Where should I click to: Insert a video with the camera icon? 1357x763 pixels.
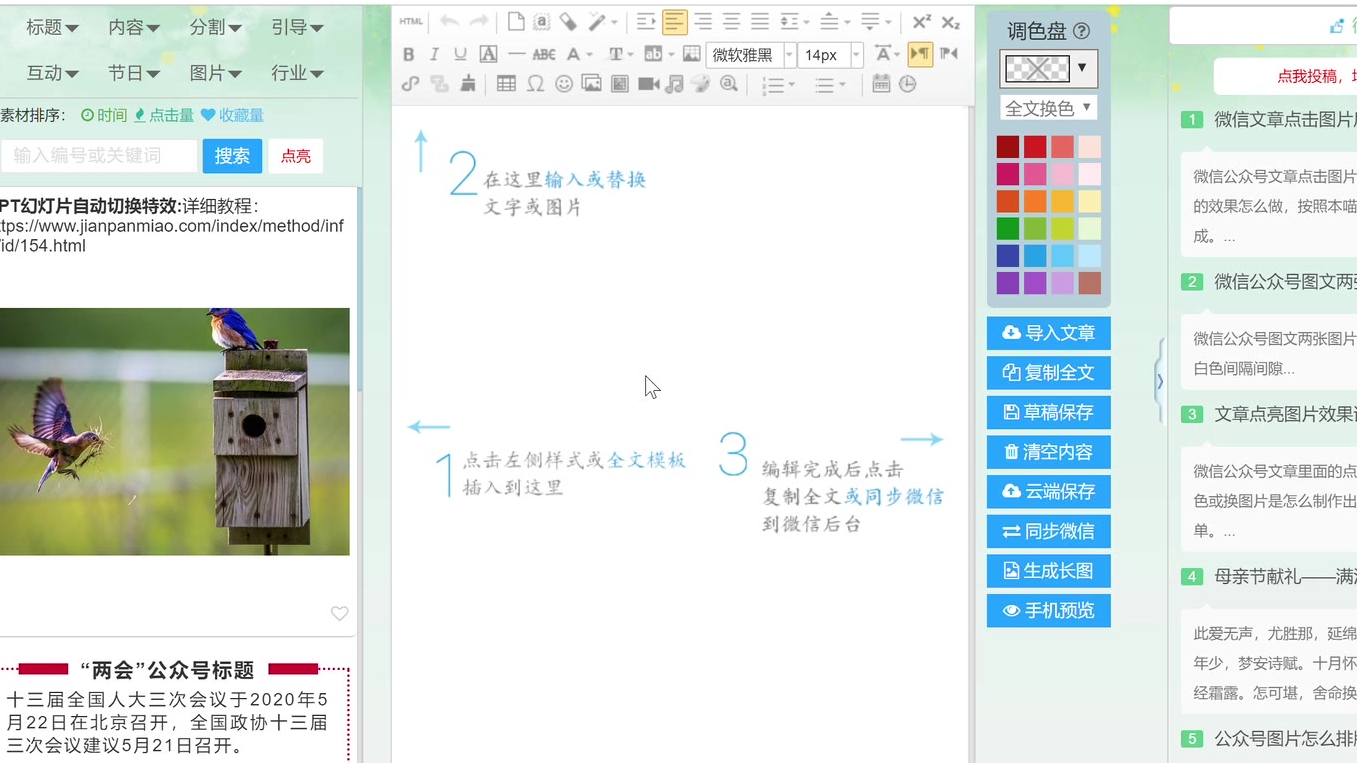(x=648, y=84)
